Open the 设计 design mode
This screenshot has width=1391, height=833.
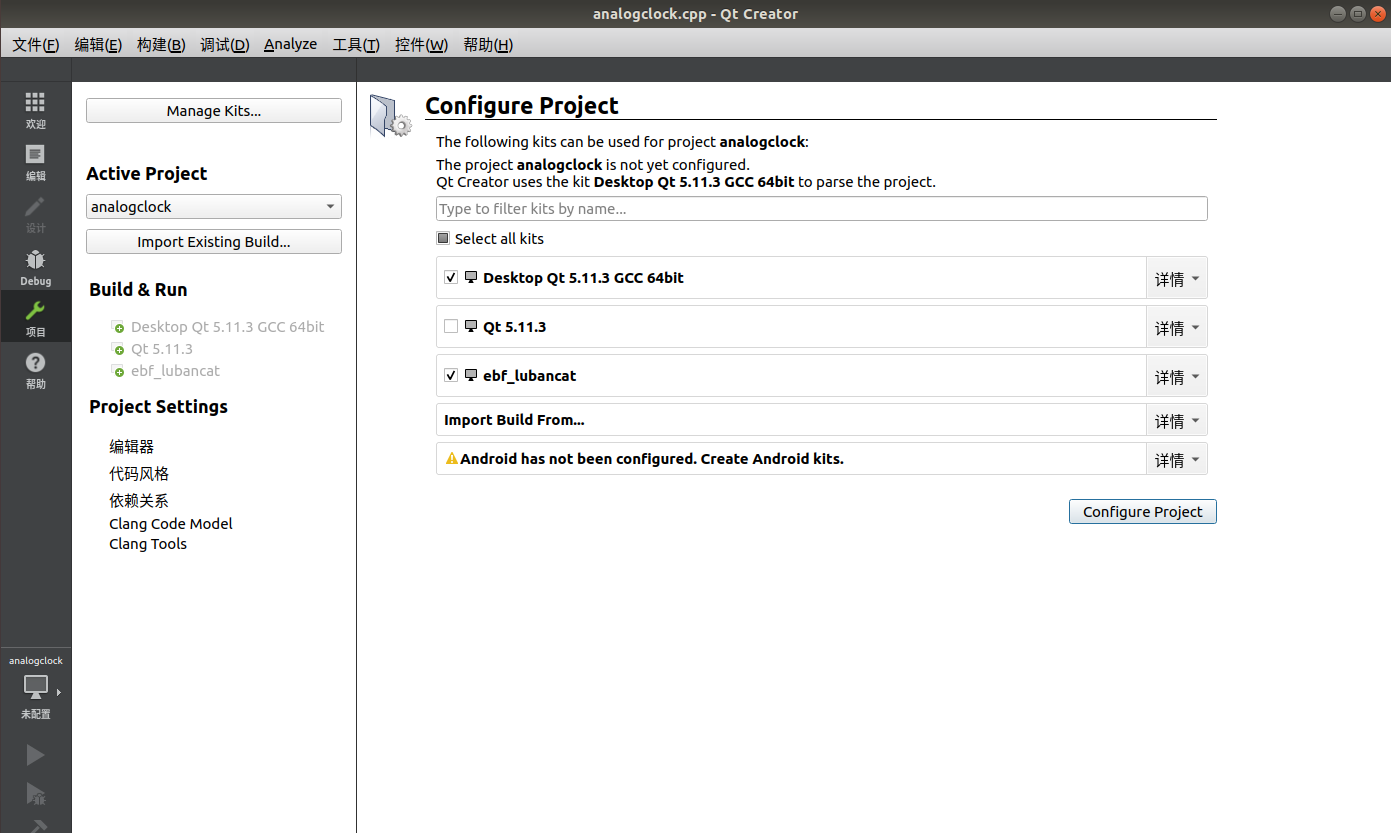(x=35, y=214)
